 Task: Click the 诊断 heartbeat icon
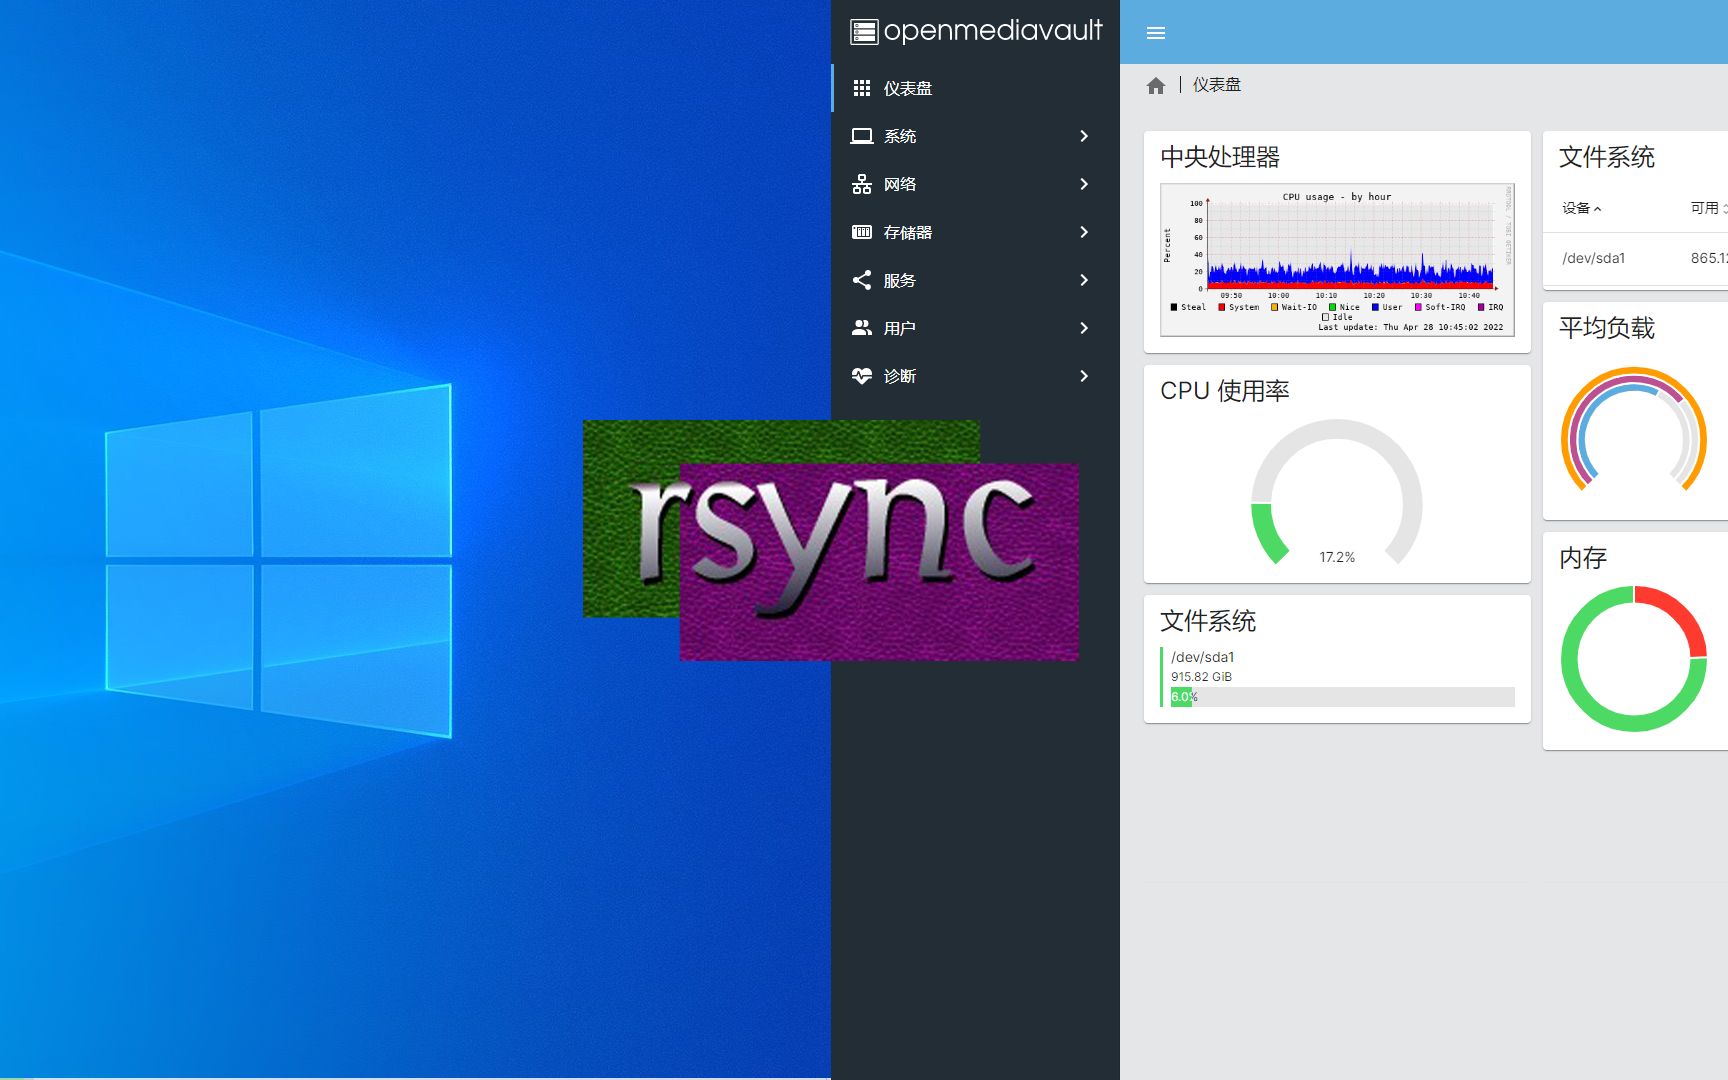point(862,376)
